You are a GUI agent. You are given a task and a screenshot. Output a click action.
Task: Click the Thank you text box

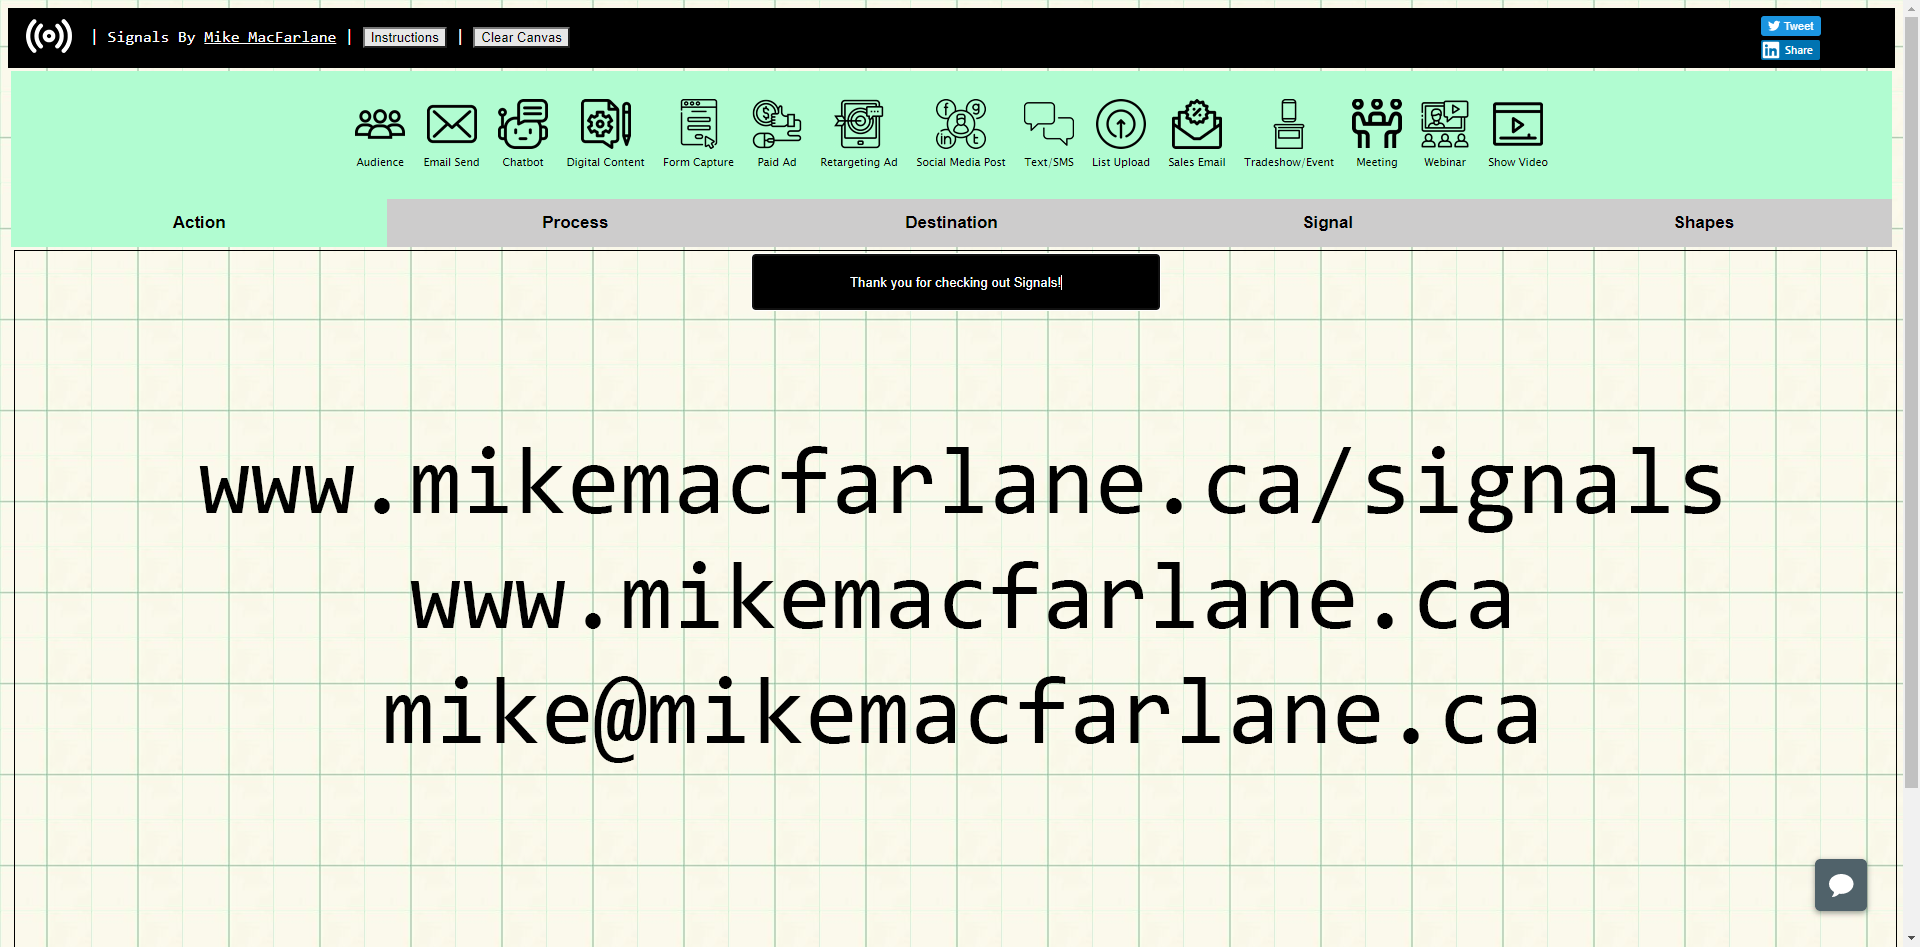point(956,282)
